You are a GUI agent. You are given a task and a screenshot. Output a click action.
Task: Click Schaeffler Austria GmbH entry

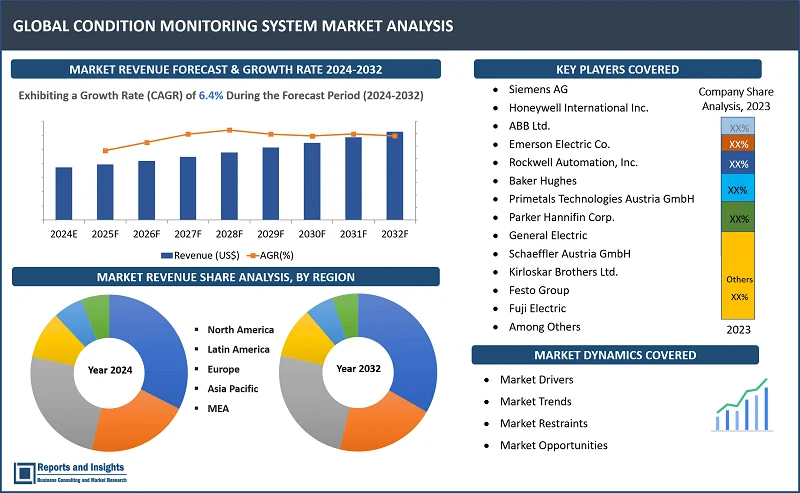tap(569, 254)
